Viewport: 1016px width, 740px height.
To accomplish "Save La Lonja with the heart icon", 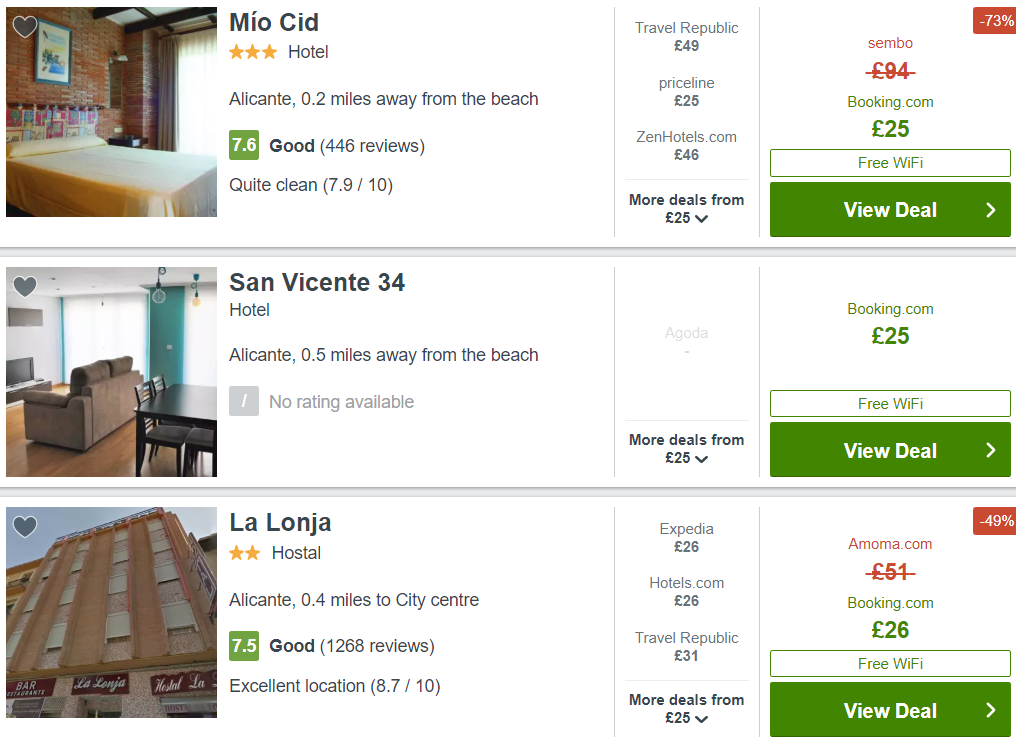I will click(25, 527).
